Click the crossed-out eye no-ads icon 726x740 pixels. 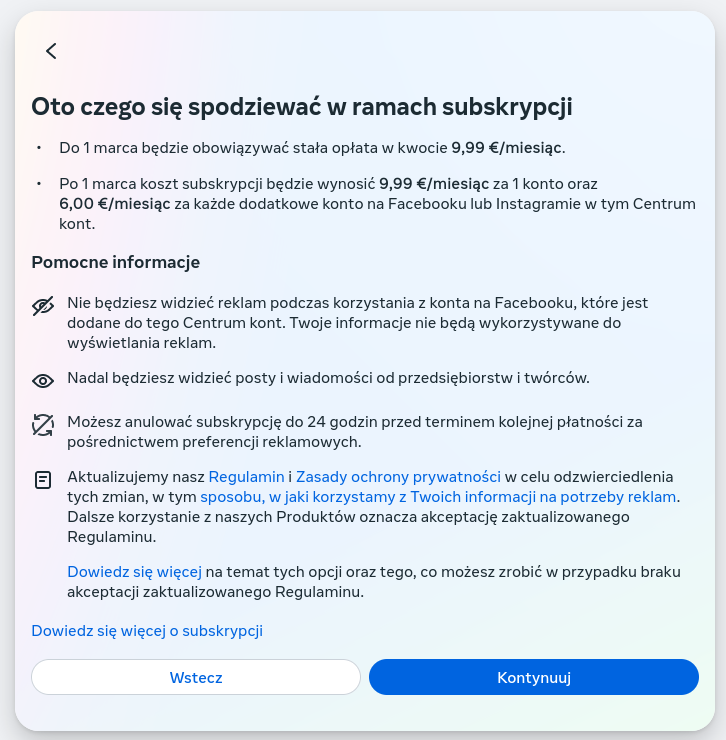pos(43,307)
